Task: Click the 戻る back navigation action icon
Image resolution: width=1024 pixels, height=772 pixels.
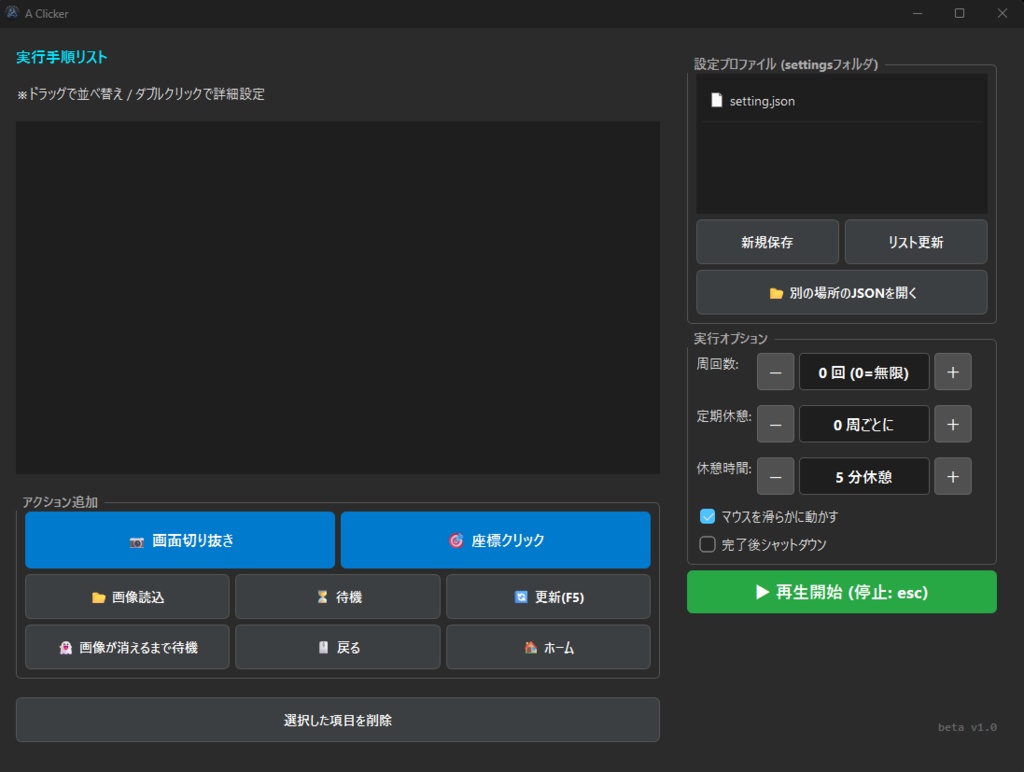Action: [x=326, y=646]
